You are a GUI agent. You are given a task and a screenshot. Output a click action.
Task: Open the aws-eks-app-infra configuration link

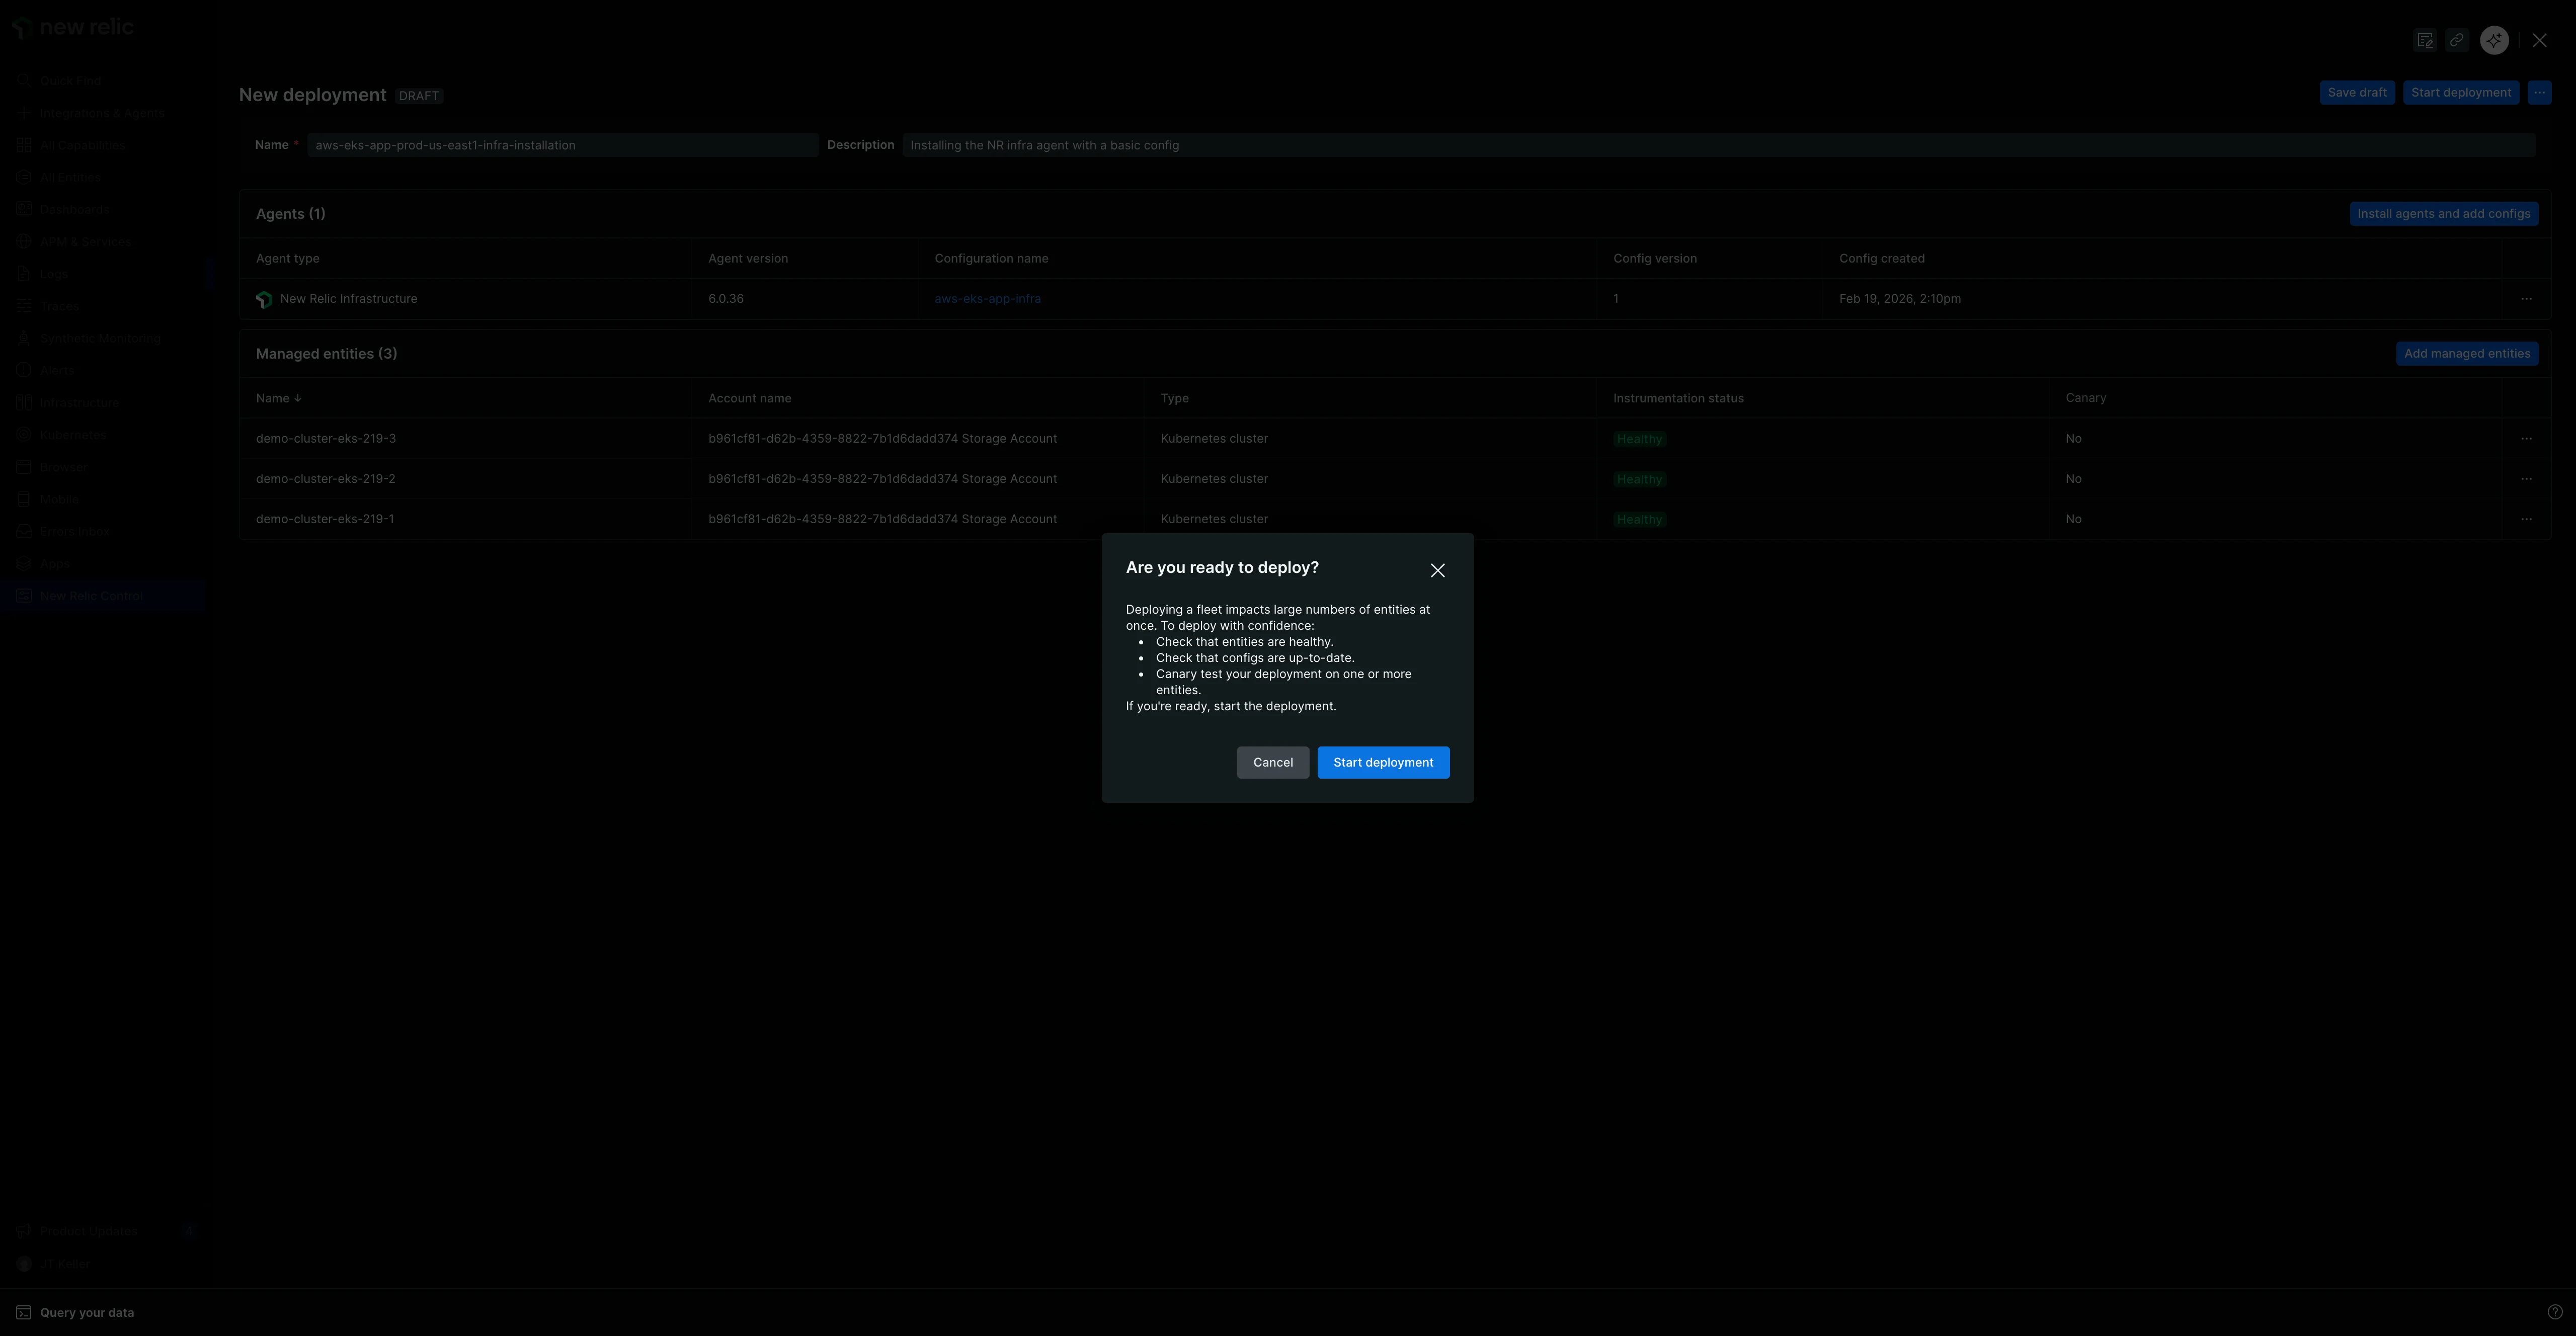coord(987,299)
